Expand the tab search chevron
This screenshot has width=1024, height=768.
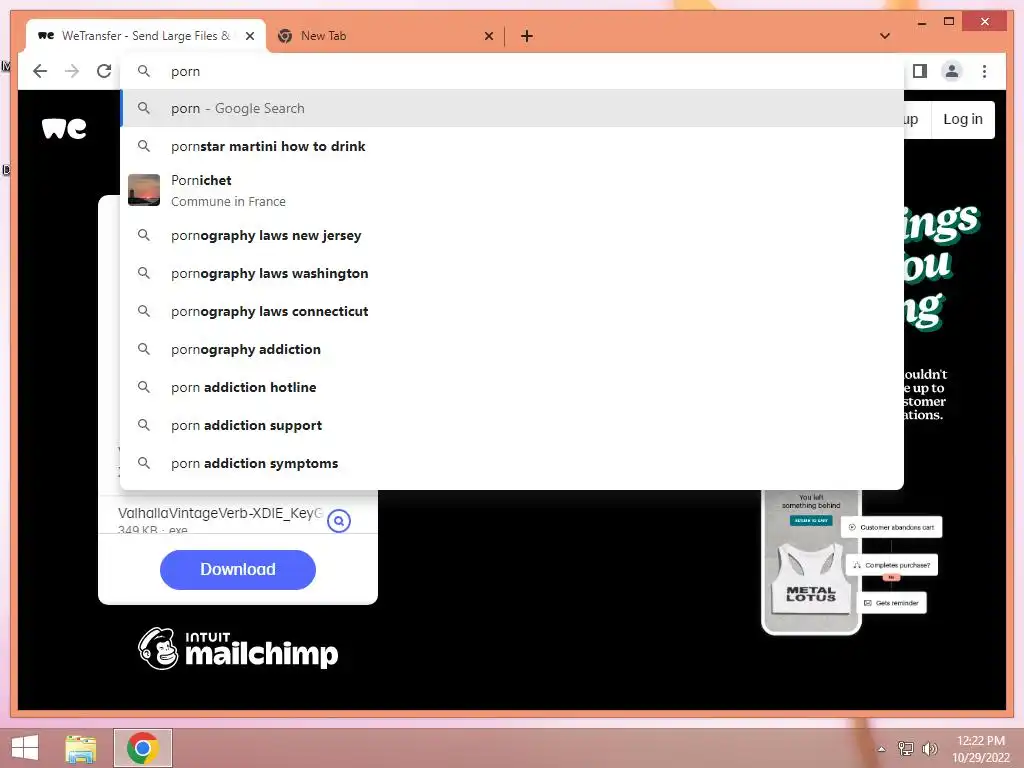(885, 36)
